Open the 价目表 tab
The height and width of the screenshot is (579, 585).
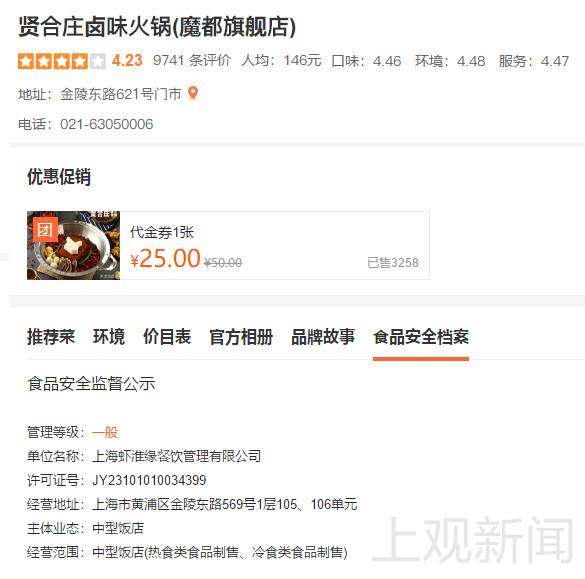(x=167, y=337)
